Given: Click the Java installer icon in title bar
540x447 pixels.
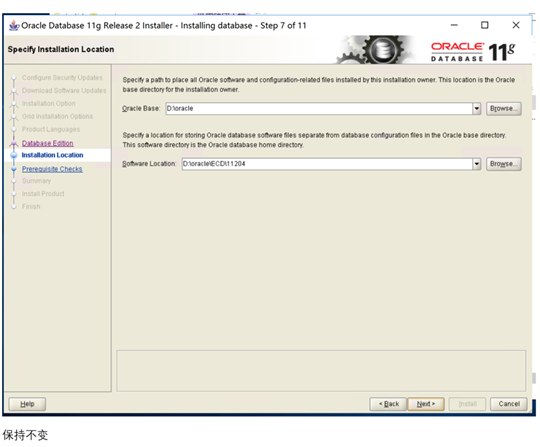Looking at the screenshot, I should pos(14,25).
